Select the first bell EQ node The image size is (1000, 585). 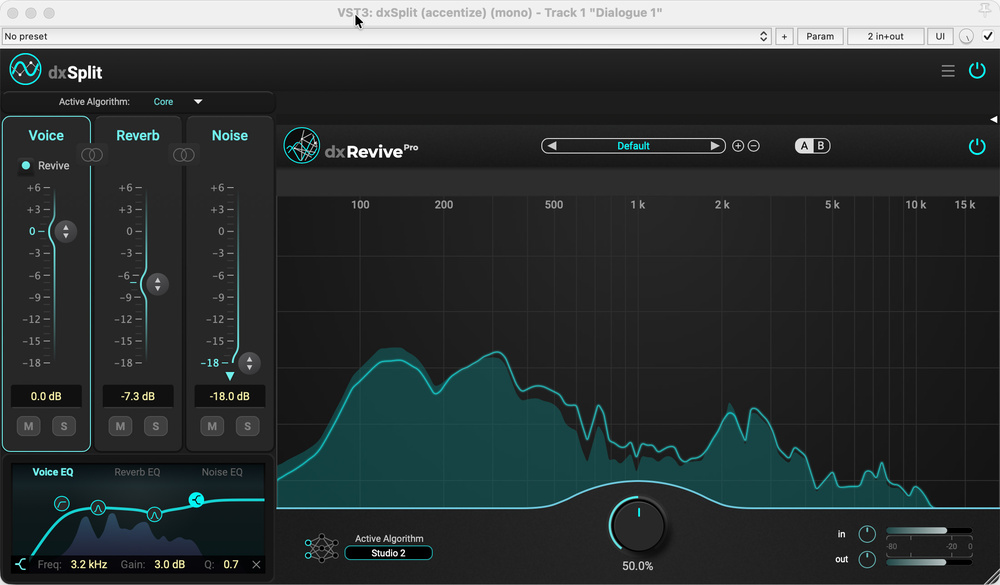pyautogui.click(x=98, y=508)
